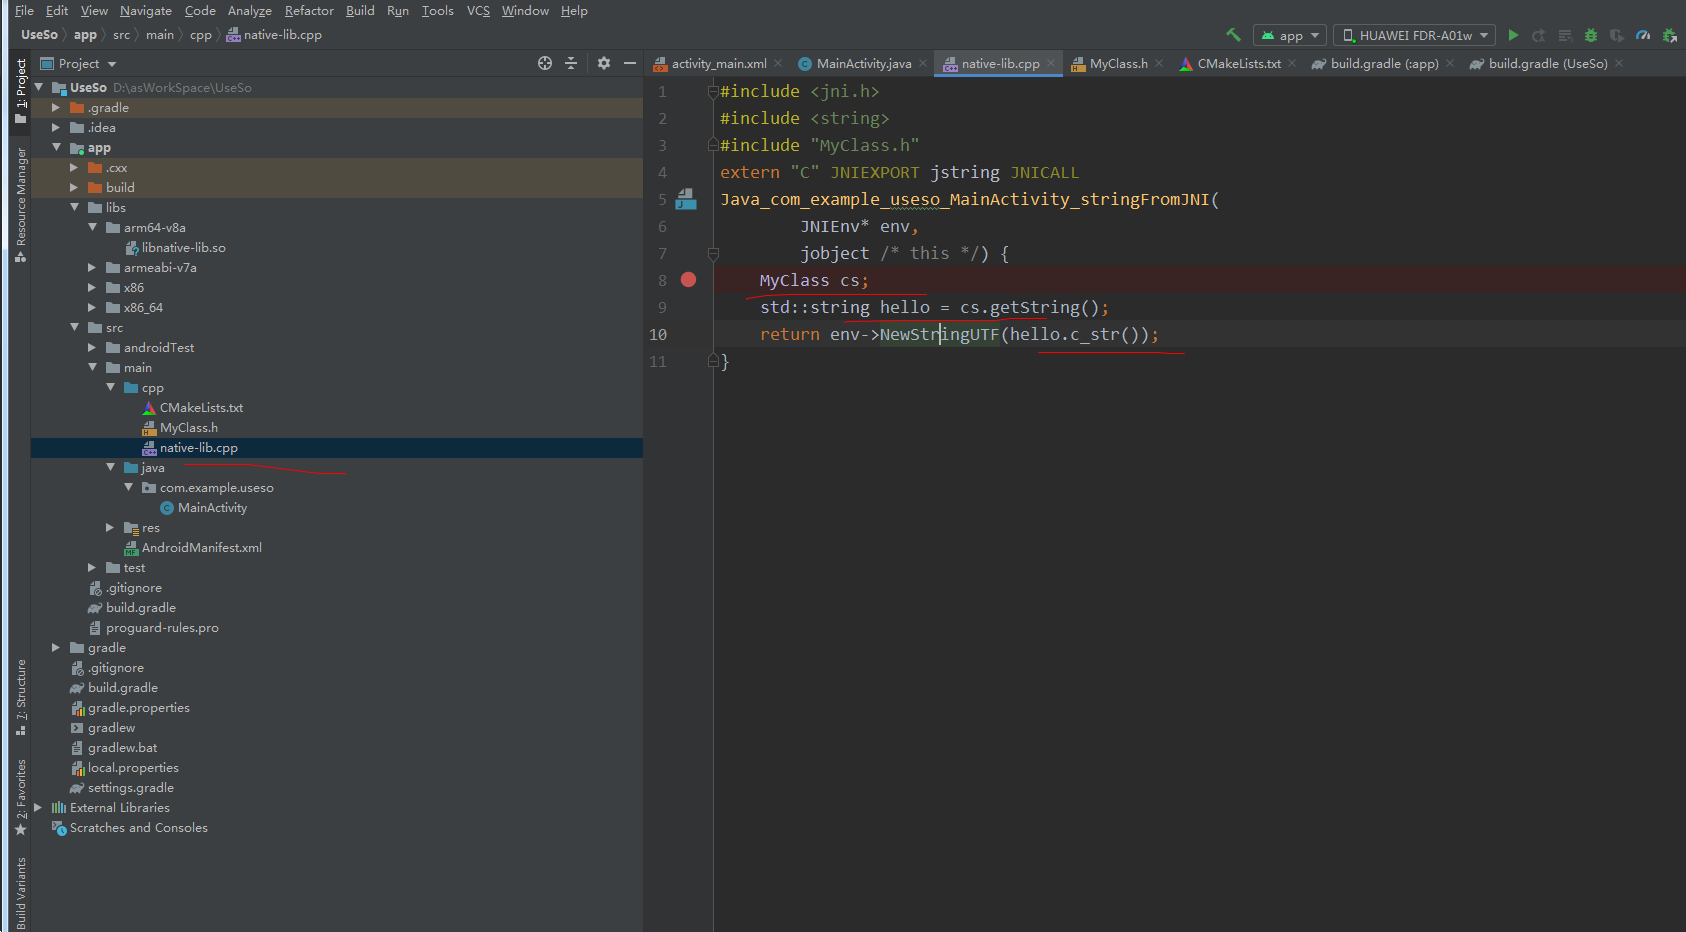1686x932 pixels.
Task: Profile the app with the profiler icon
Action: point(1642,34)
